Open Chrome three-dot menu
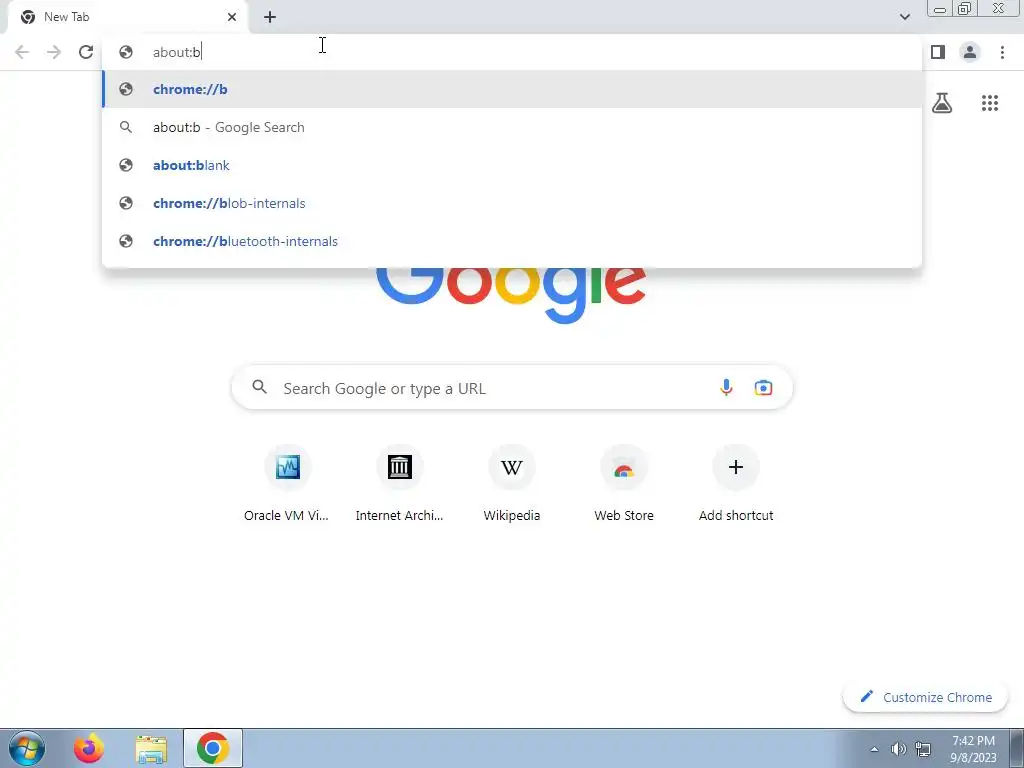The image size is (1024, 768). [x=1002, y=52]
